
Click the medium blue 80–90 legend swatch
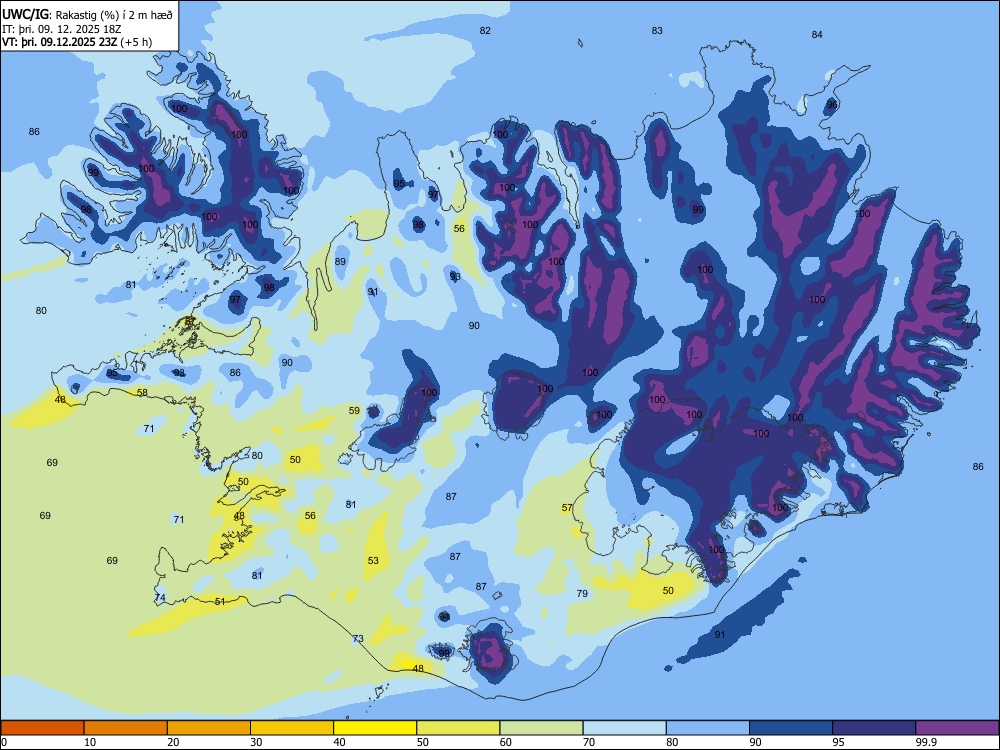click(708, 728)
